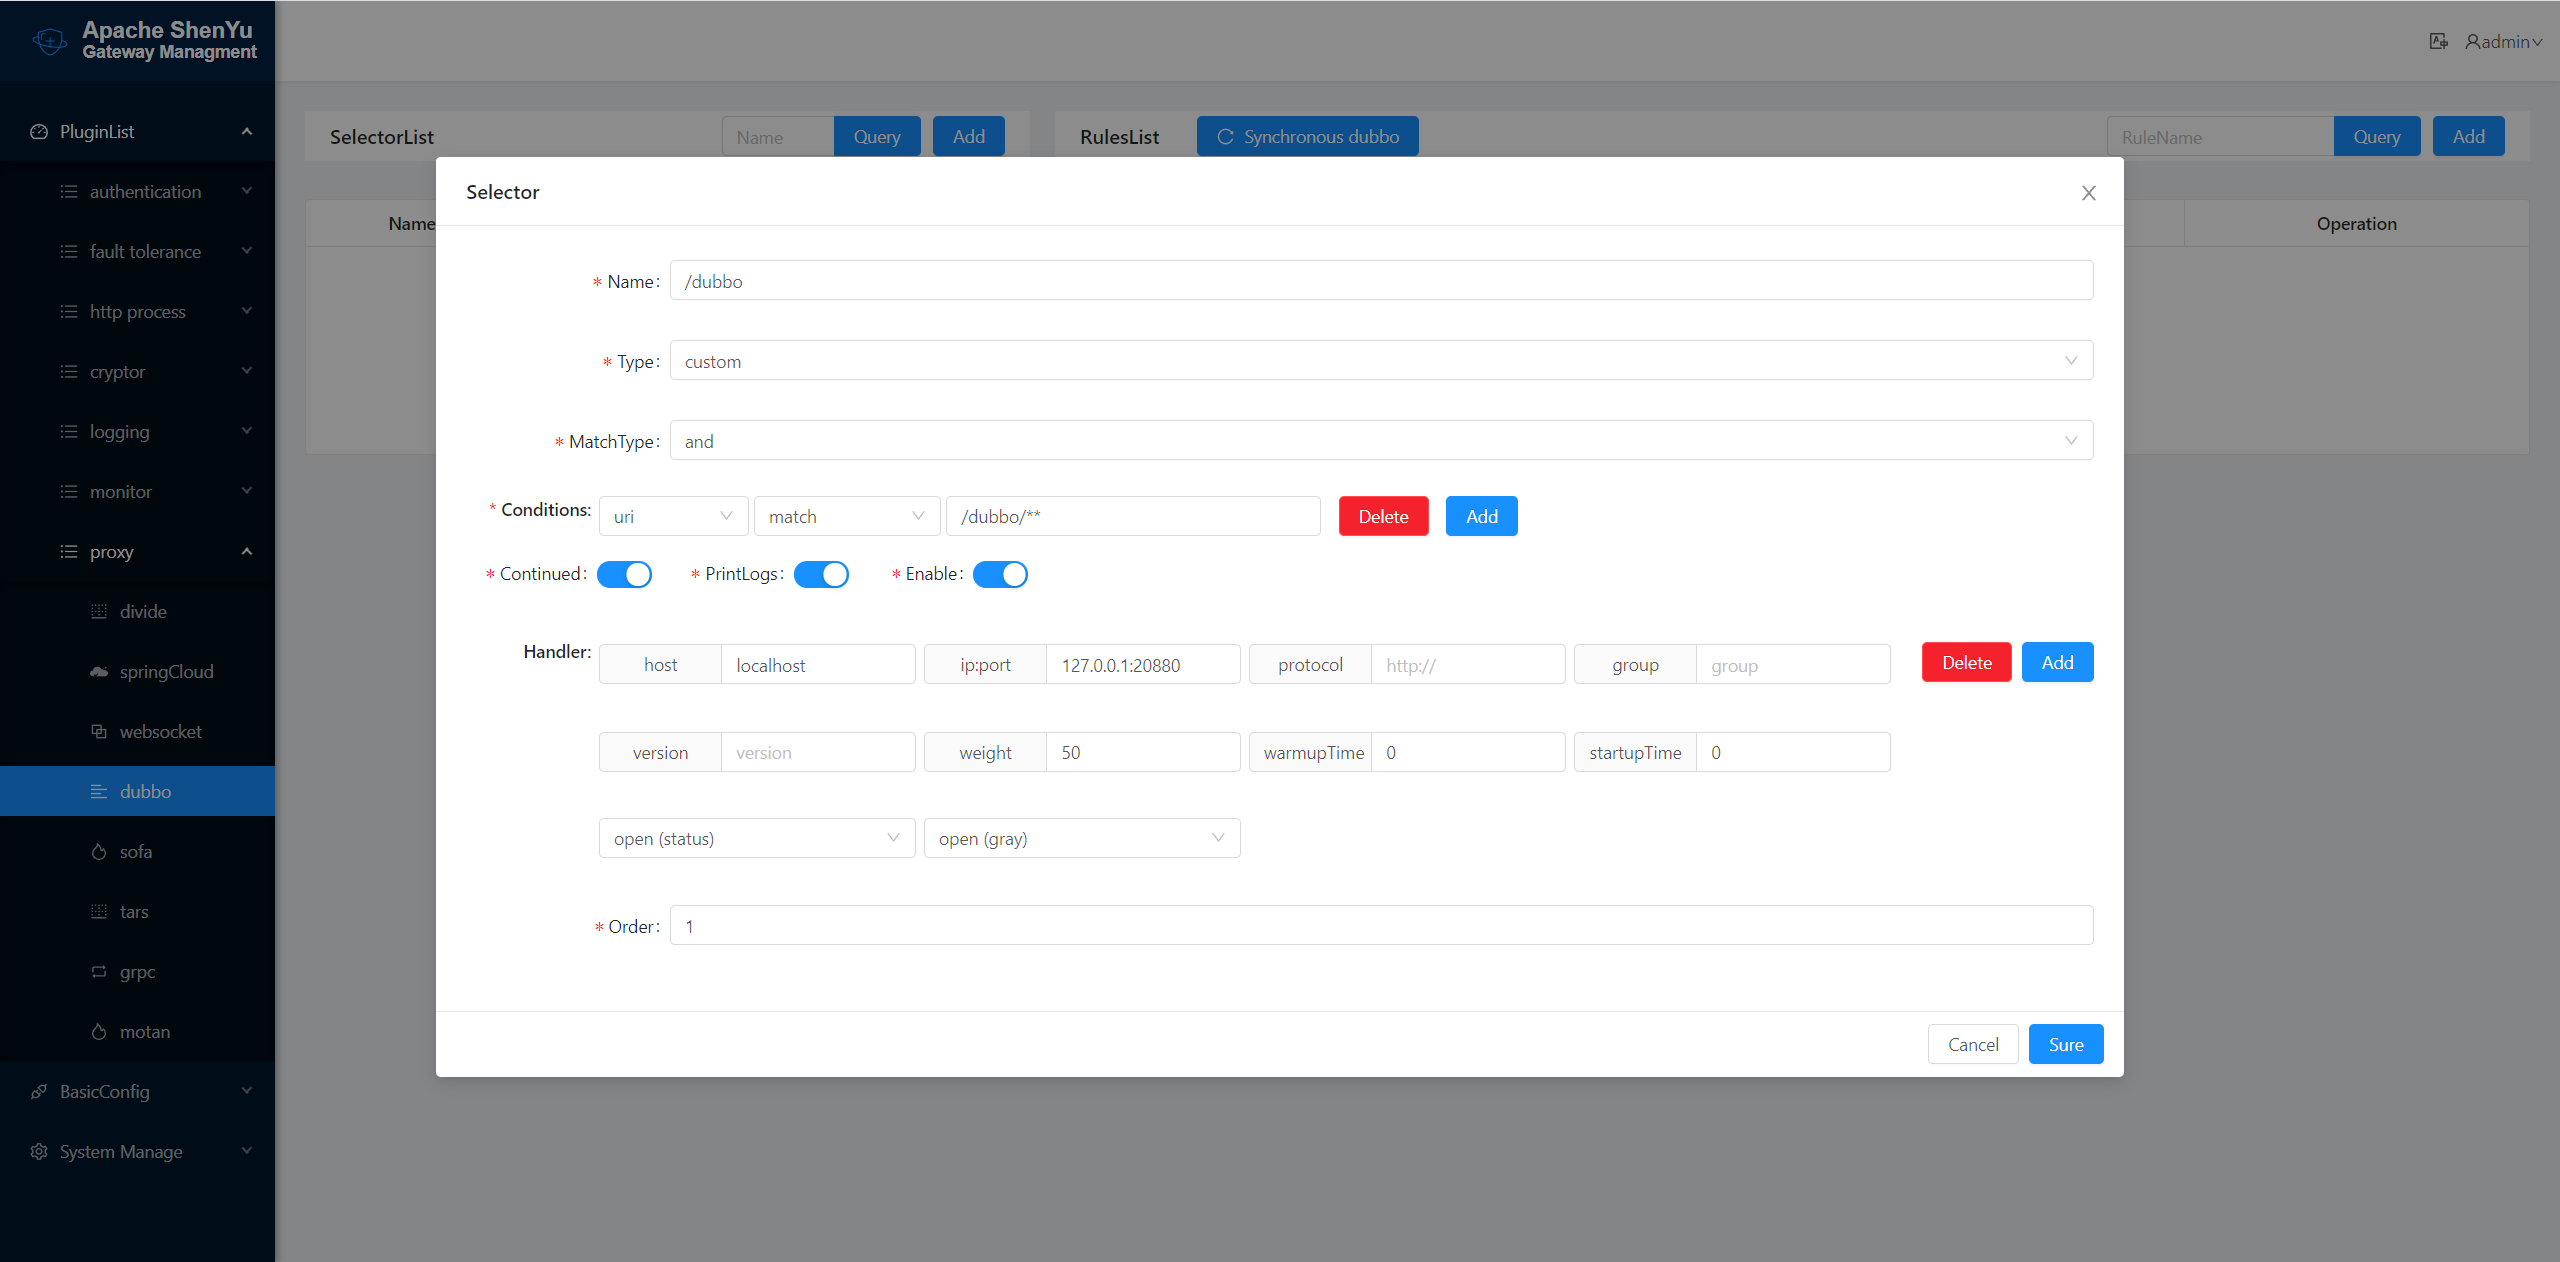The width and height of the screenshot is (2560, 1262).
Task: Toggle the Continued switch off
Action: pyautogui.click(x=624, y=574)
